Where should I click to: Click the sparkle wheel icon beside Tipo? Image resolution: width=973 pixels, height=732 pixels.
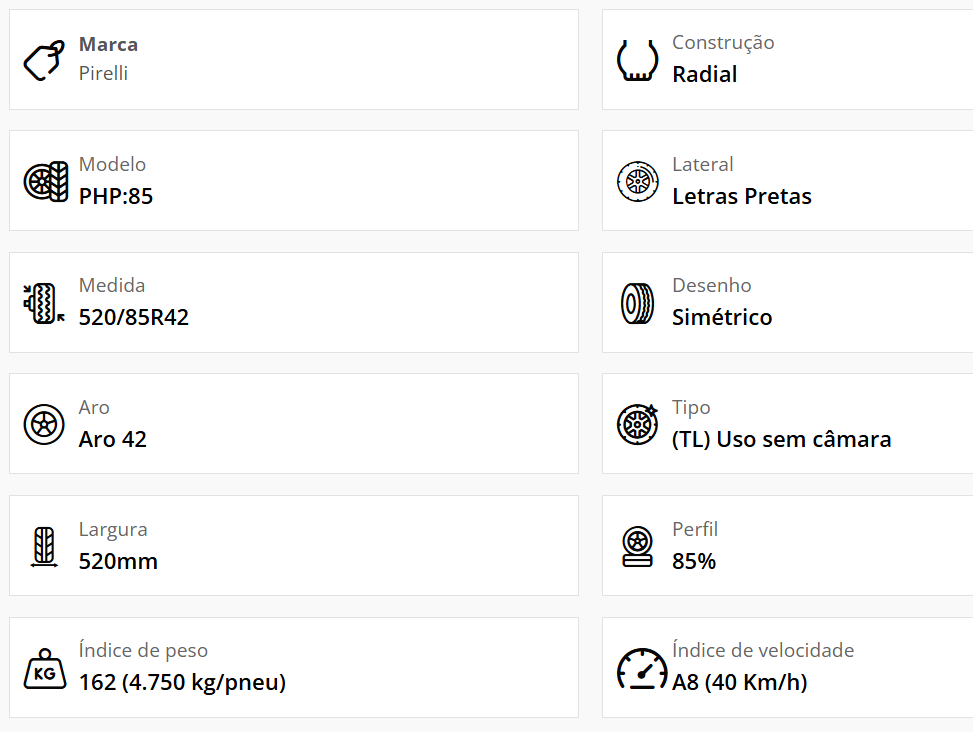point(637,424)
